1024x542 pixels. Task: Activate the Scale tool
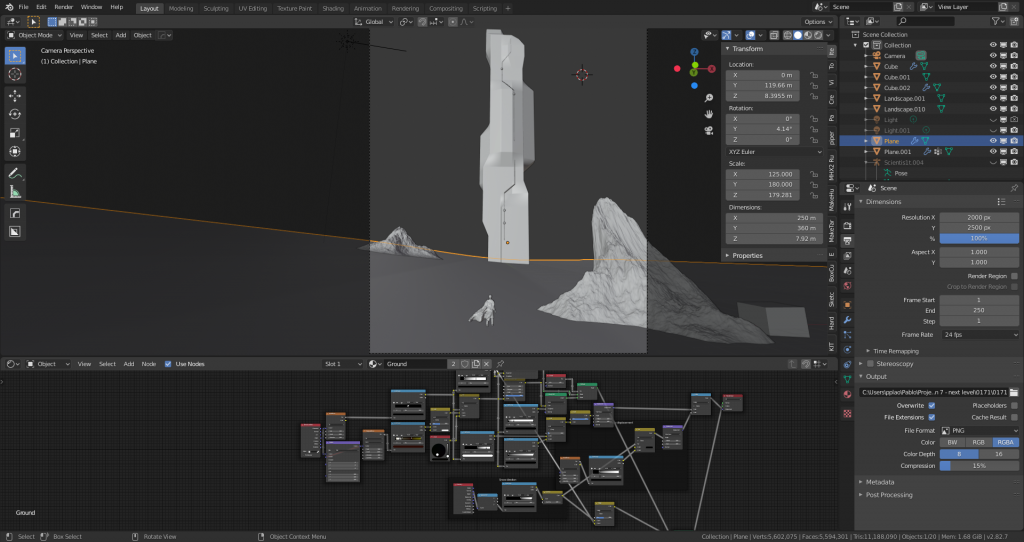click(15, 133)
